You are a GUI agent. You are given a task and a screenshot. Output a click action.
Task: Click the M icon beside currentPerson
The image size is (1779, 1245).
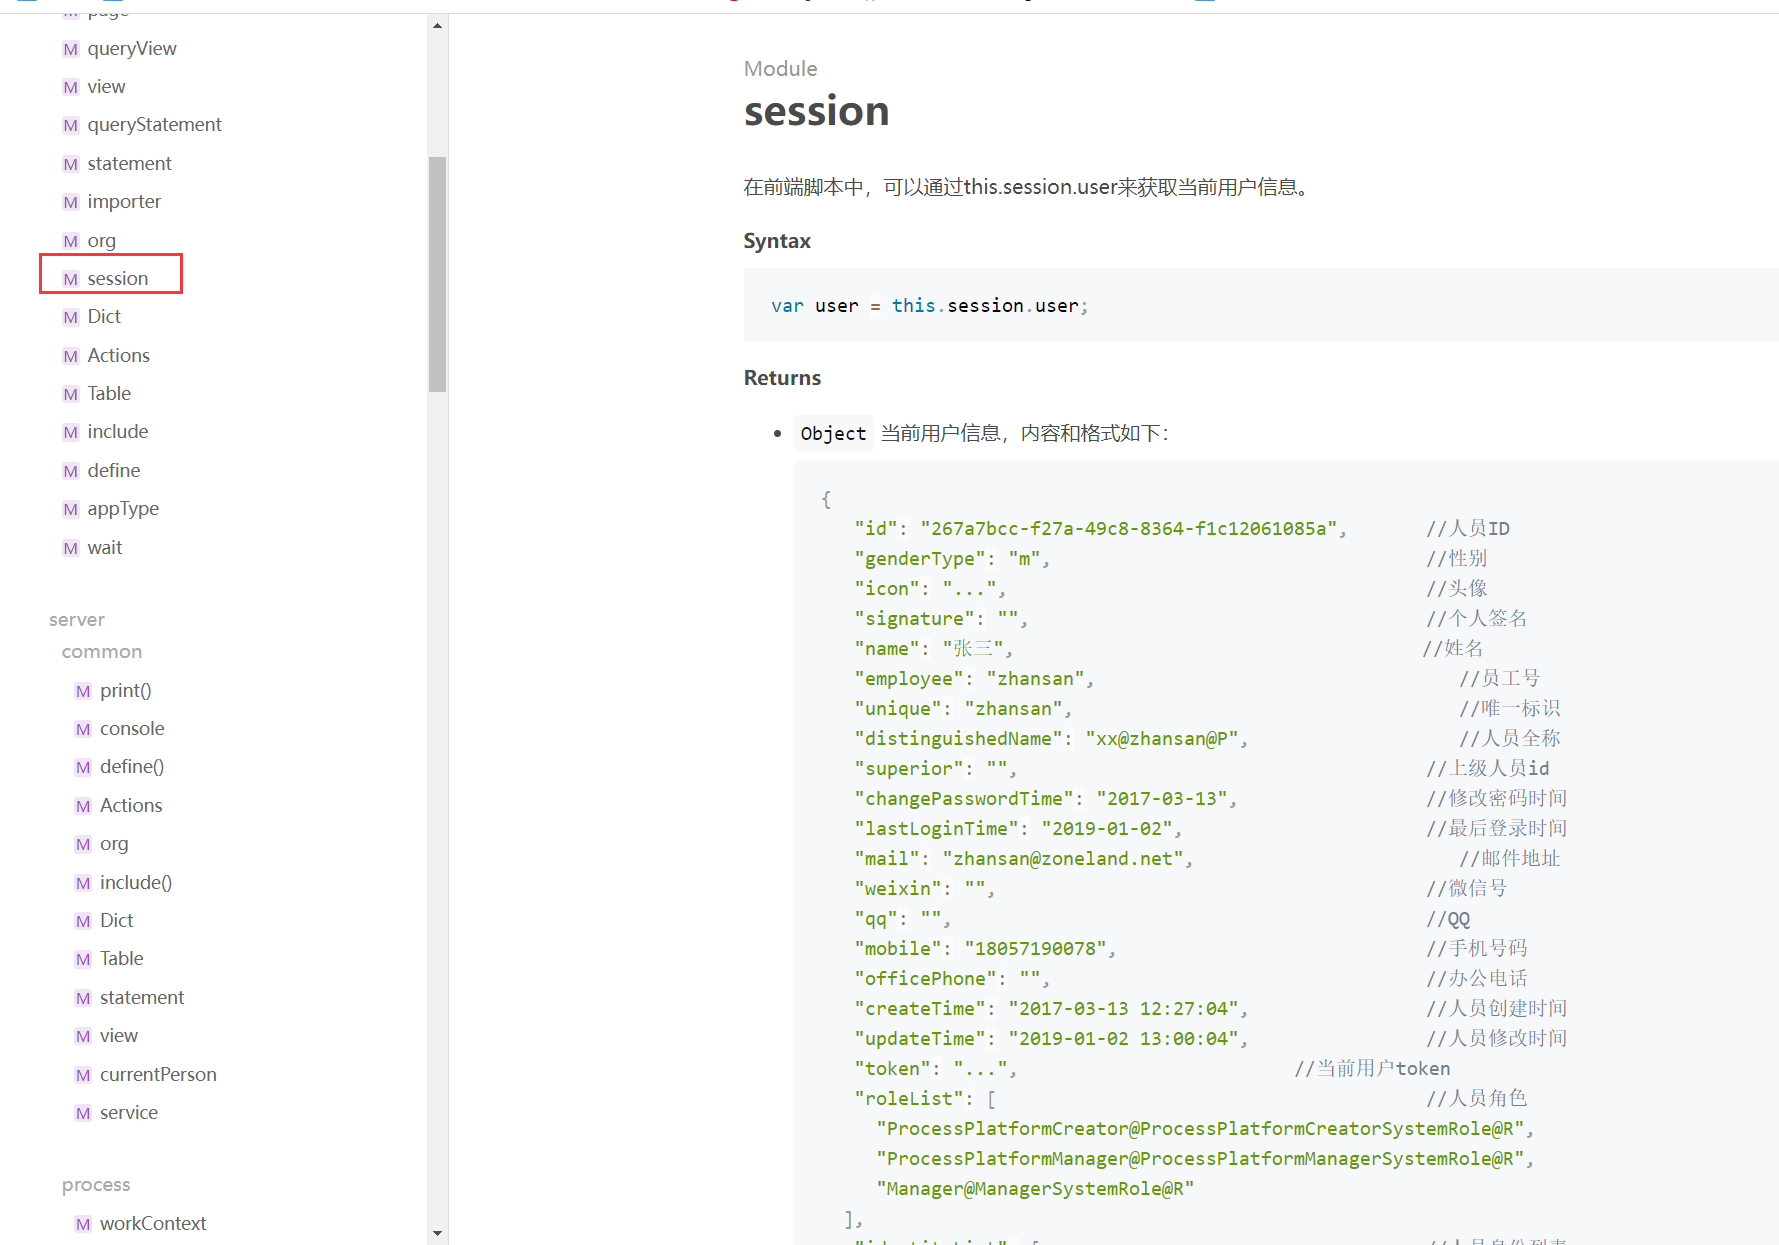(x=83, y=1075)
